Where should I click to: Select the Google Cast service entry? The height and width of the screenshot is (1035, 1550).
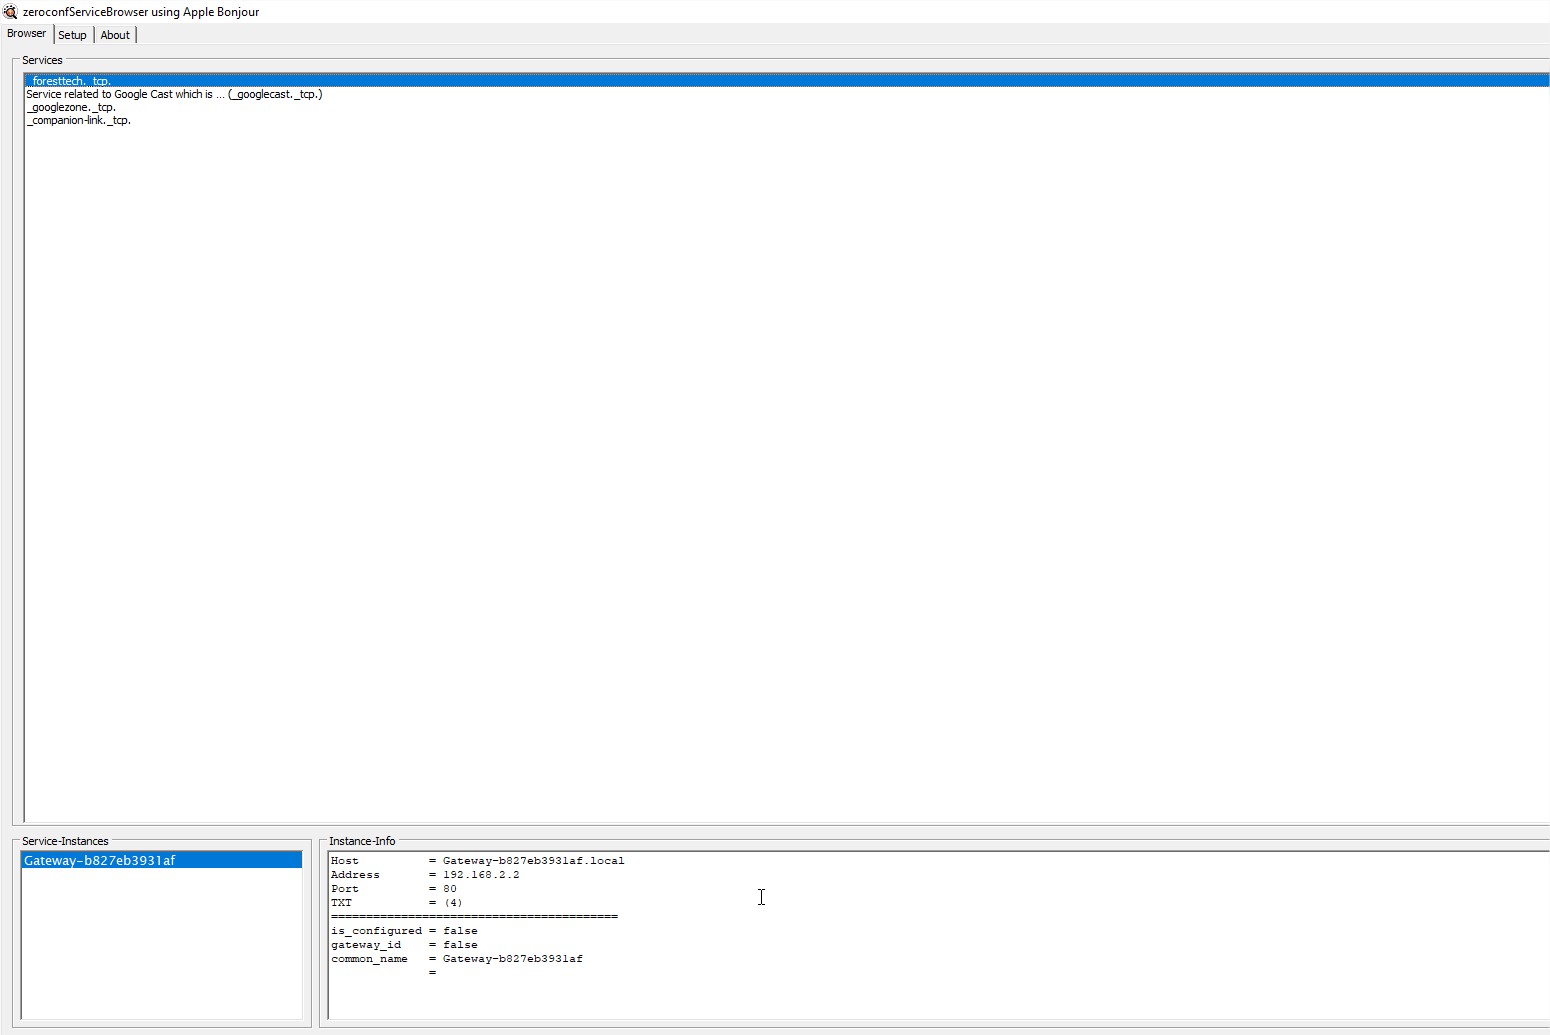[x=174, y=94]
